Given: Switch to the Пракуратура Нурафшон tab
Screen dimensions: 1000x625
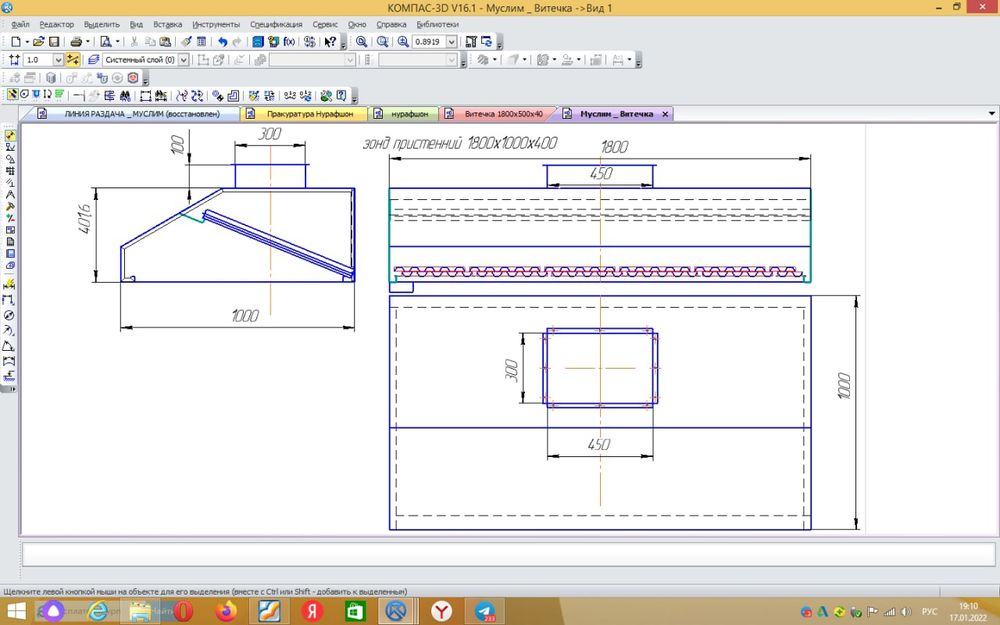Looking at the screenshot, I should [x=309, y=114].
